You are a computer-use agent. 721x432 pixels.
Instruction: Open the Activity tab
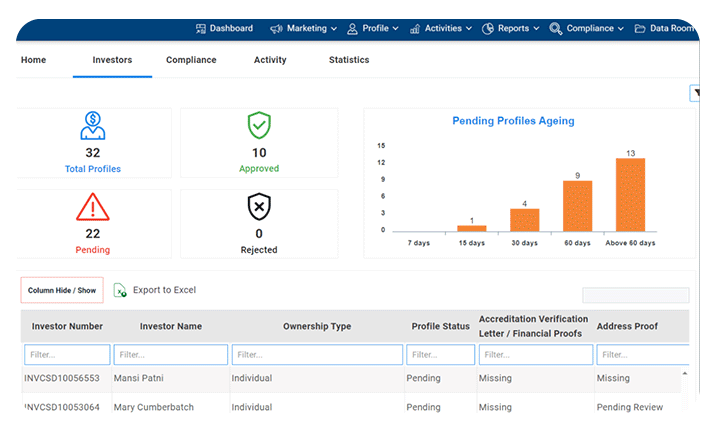point(270,60)
